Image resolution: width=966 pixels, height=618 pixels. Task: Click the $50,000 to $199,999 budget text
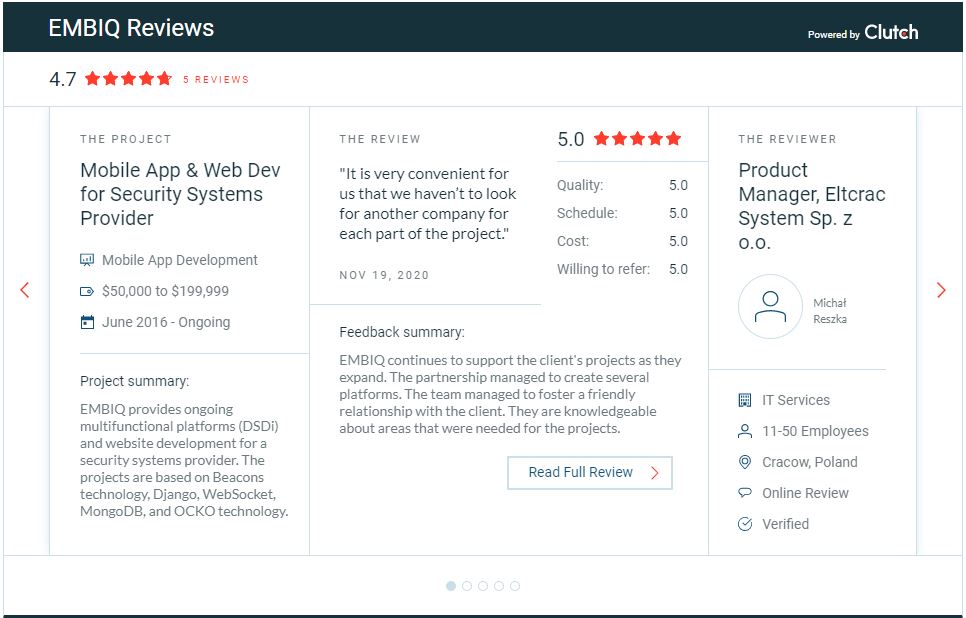tap(165, 291)
